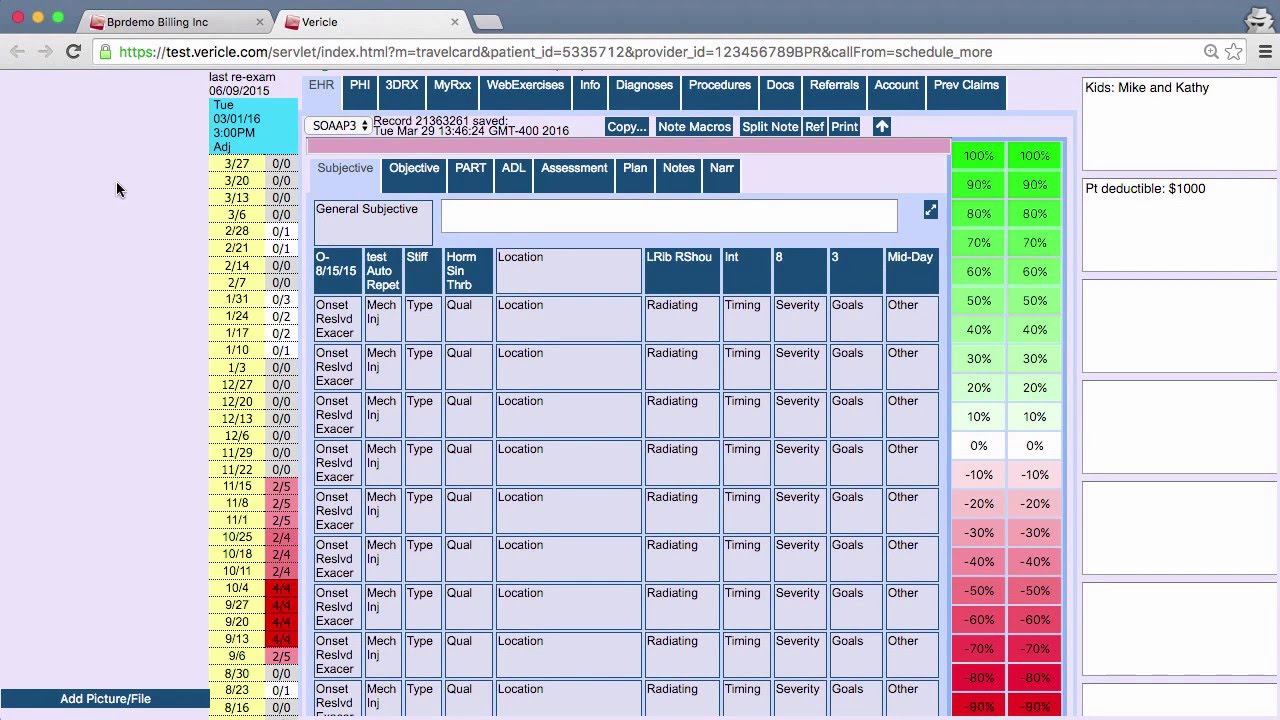Screen dimensions: 1280x720
Task: Click the 3/27 visit date row
Action: [253, 164]
